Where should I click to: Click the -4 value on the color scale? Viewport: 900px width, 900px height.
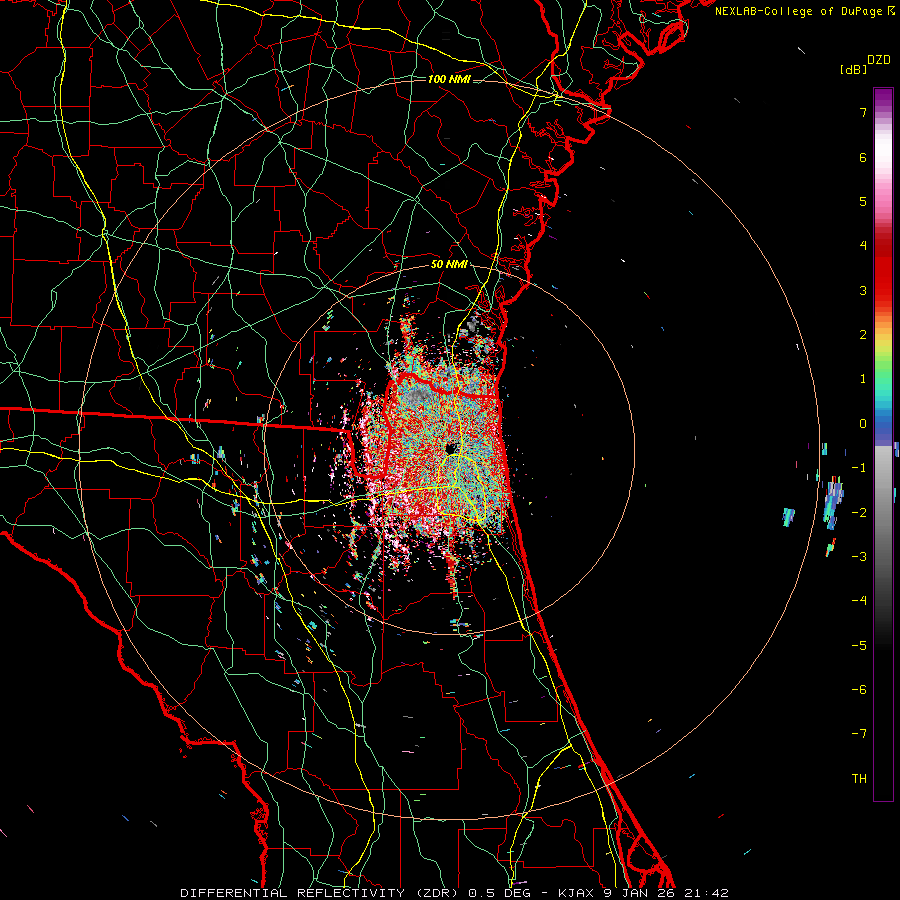(x=859, y=600)
